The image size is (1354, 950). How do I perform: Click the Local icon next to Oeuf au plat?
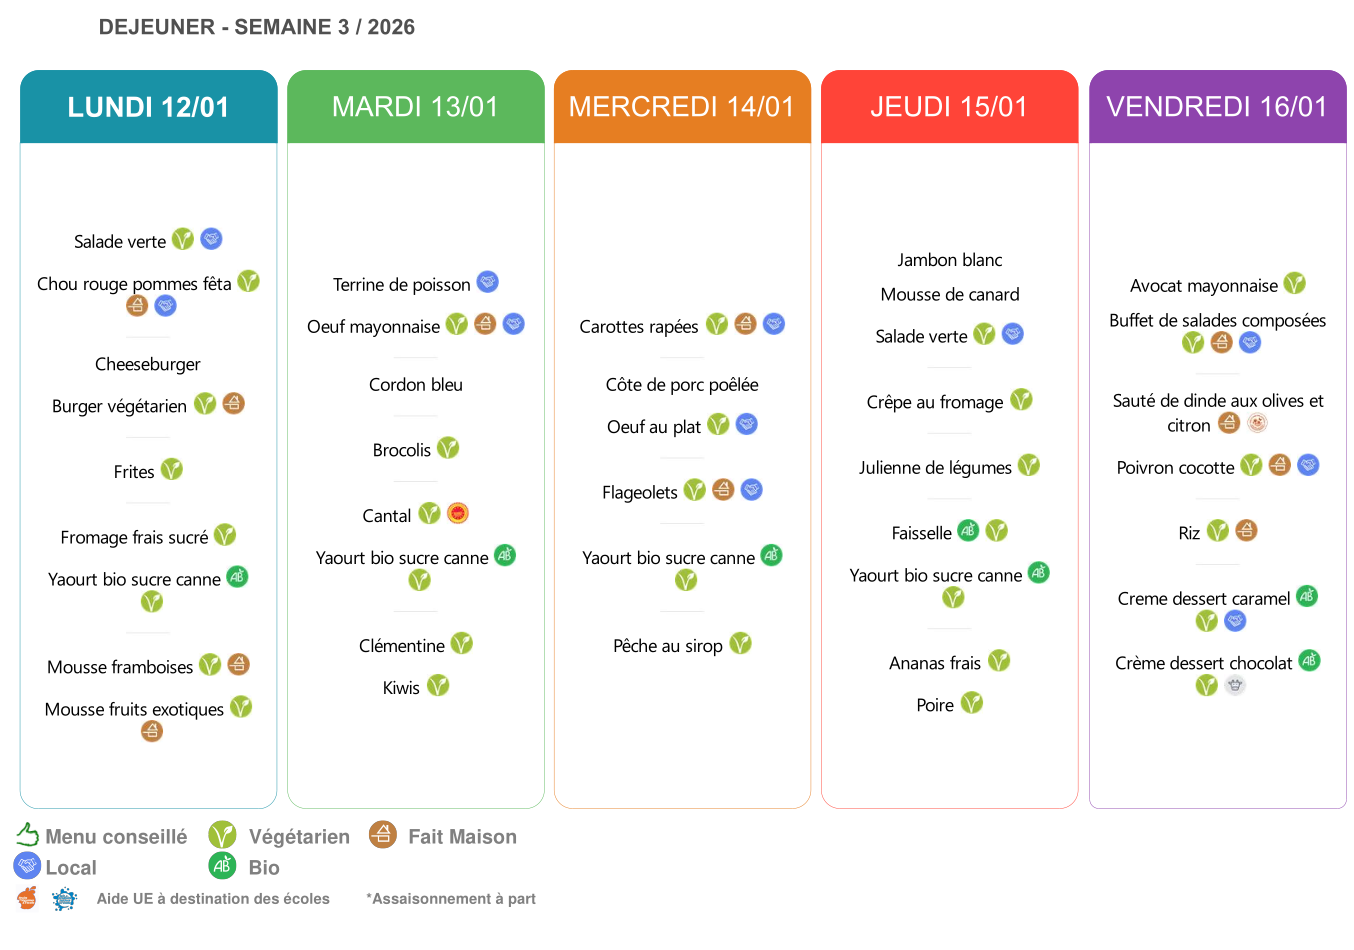pyautogui.click(x=747, y=425)
